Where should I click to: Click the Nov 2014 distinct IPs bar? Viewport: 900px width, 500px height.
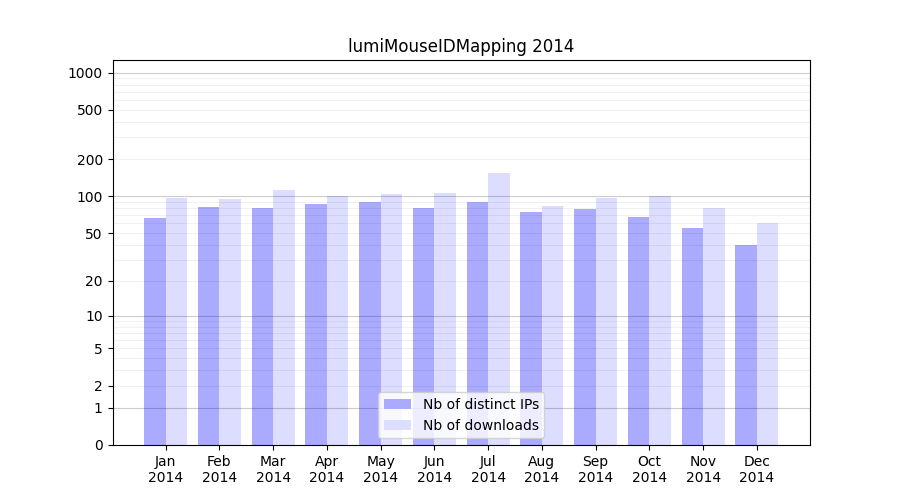pos(692,336)
